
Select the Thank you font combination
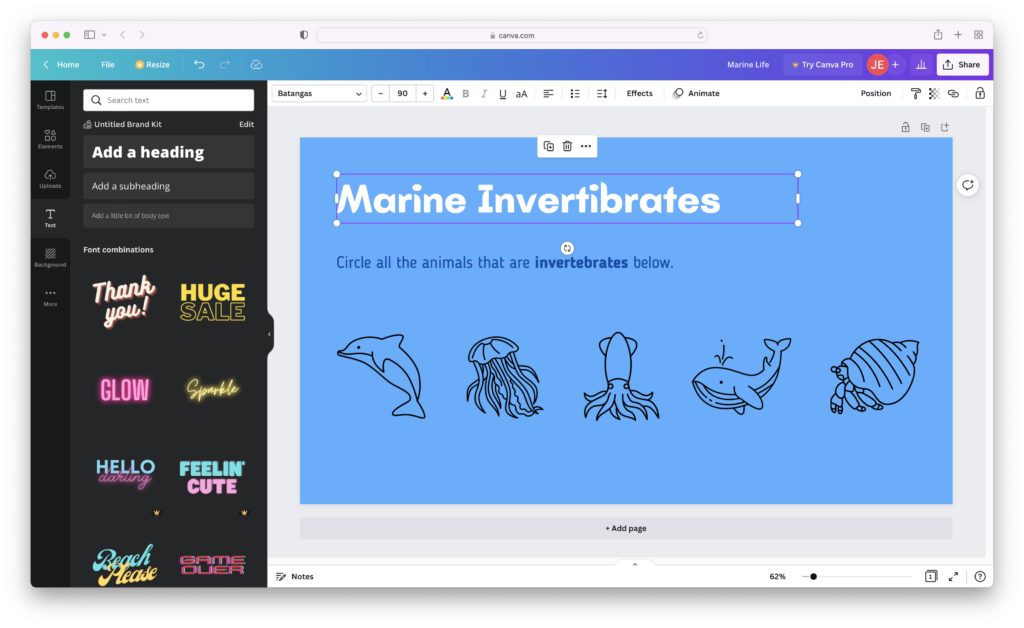(x=124, y=301)
